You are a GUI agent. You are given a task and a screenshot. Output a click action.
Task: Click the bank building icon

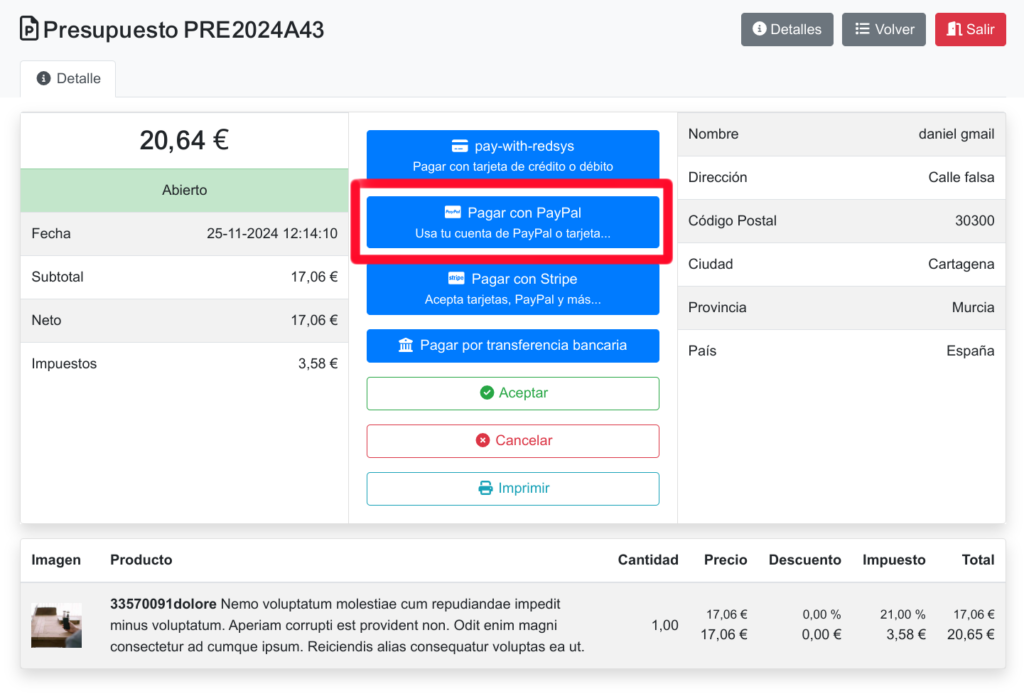click(406, 345)
